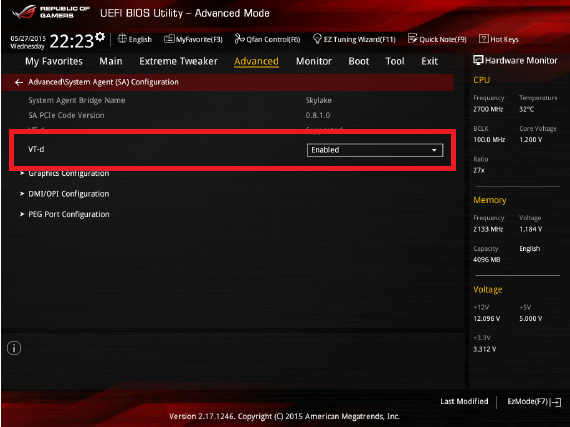Open the settings gear next to the clock
Viewport: 570px width, 427px height.
(100, 37)
